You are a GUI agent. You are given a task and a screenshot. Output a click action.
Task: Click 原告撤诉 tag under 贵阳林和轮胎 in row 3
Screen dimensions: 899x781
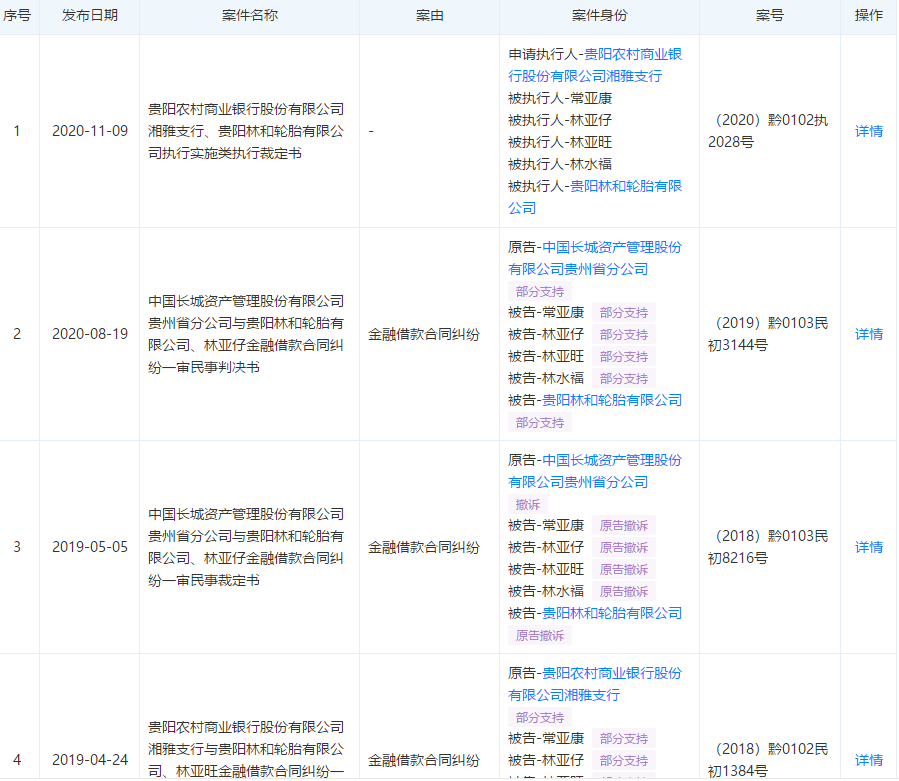pos(540,635)
